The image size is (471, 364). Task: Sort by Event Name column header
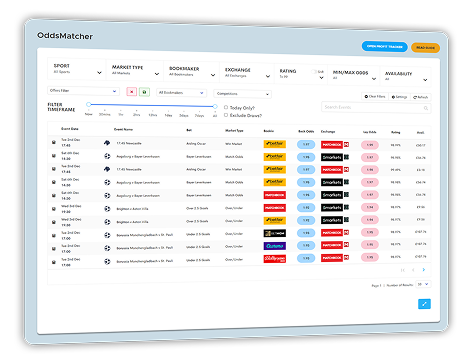(x=123, y=129)
